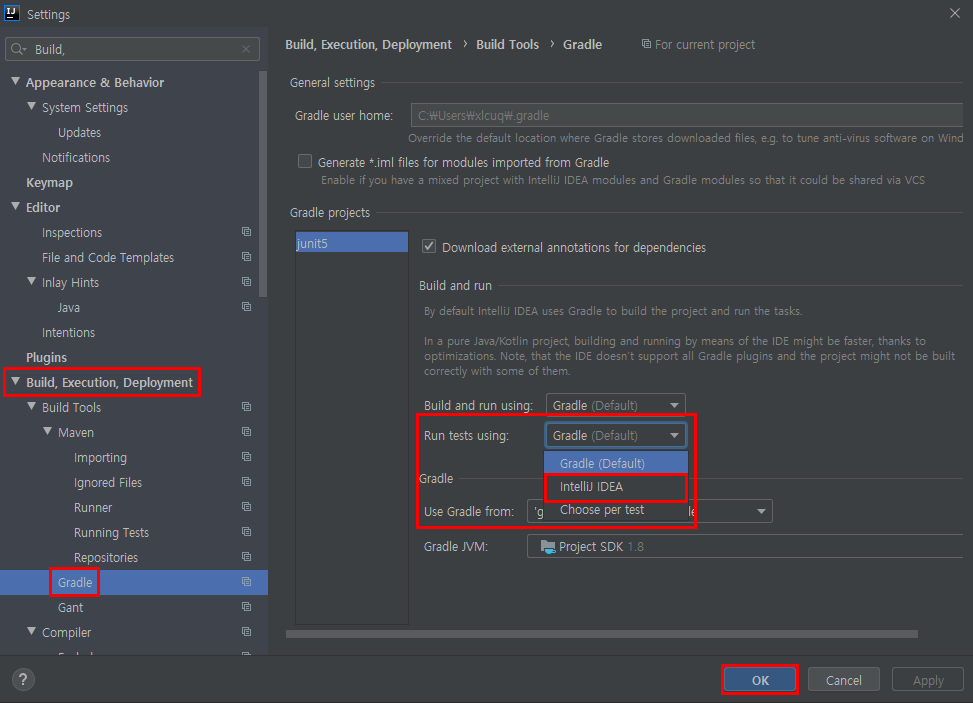Open Updates settings page
973x703 pixels.
coord(79,132)
